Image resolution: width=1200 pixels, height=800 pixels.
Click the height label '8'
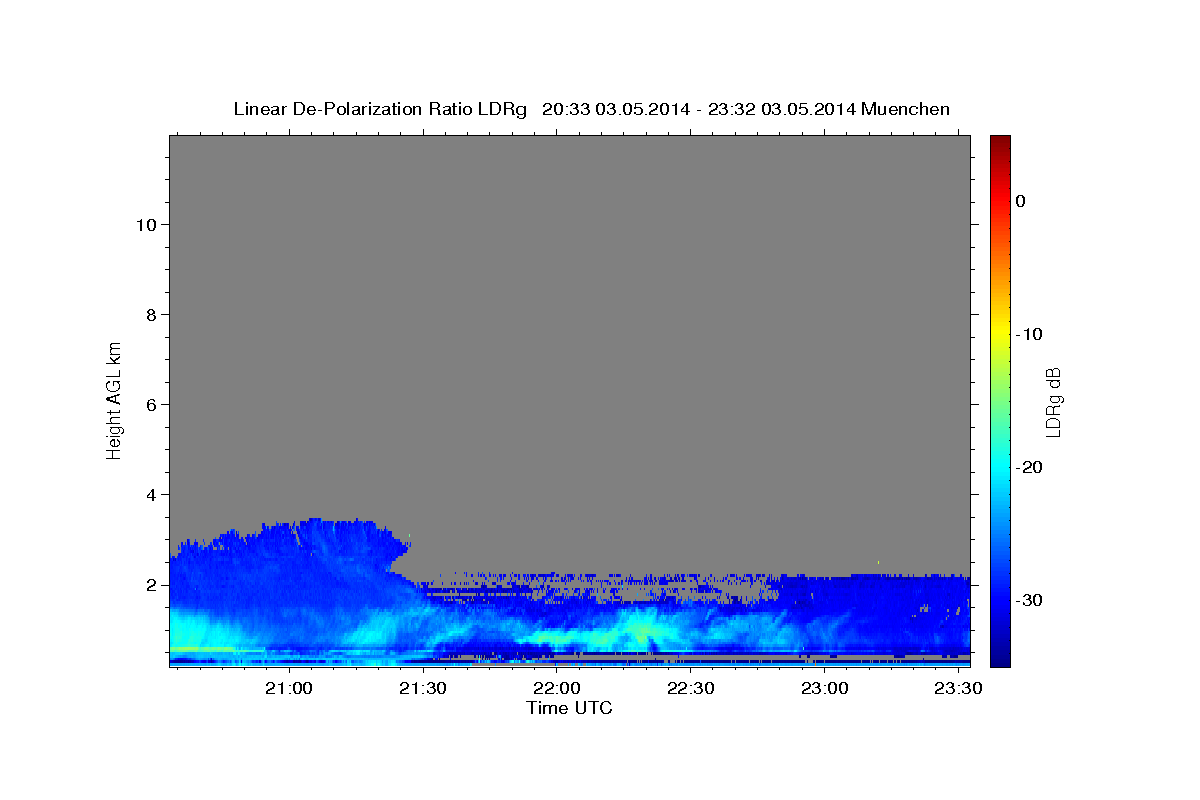tap(149, 315)
